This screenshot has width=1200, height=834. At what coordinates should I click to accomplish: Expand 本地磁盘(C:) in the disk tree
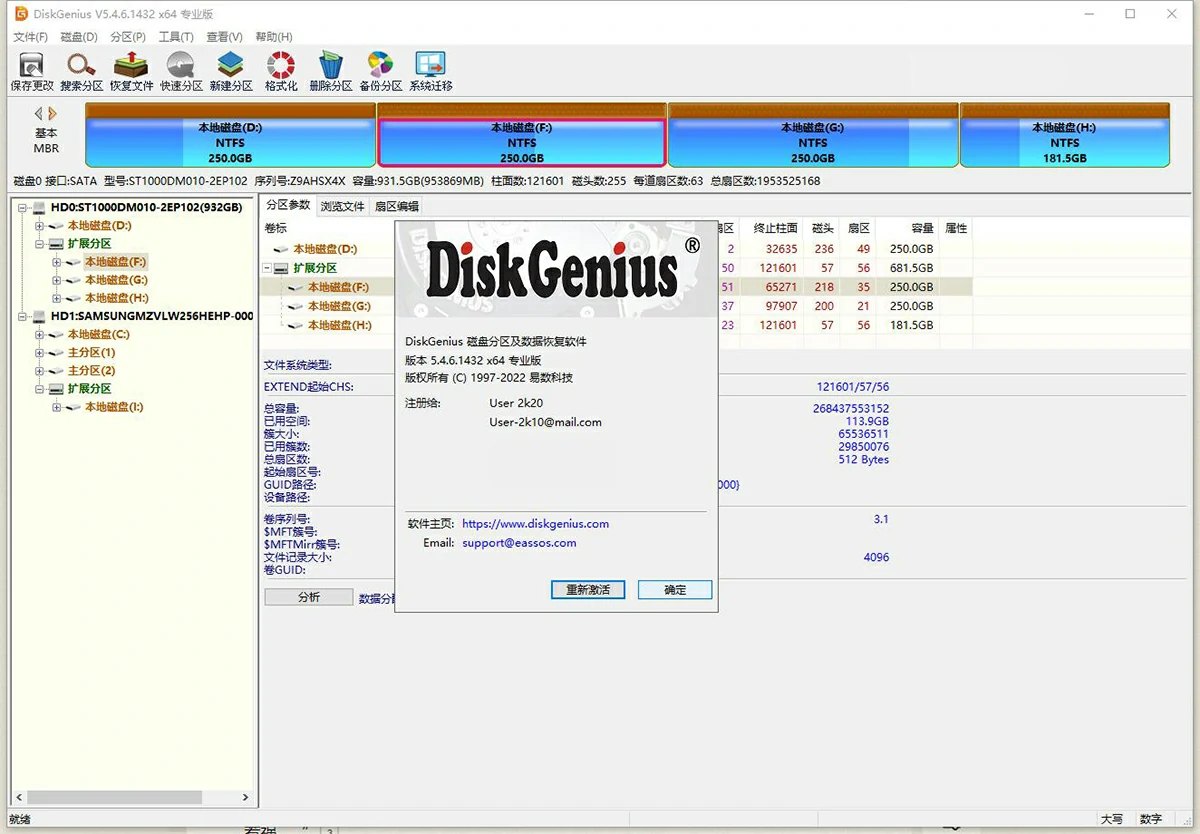(39, 334)
